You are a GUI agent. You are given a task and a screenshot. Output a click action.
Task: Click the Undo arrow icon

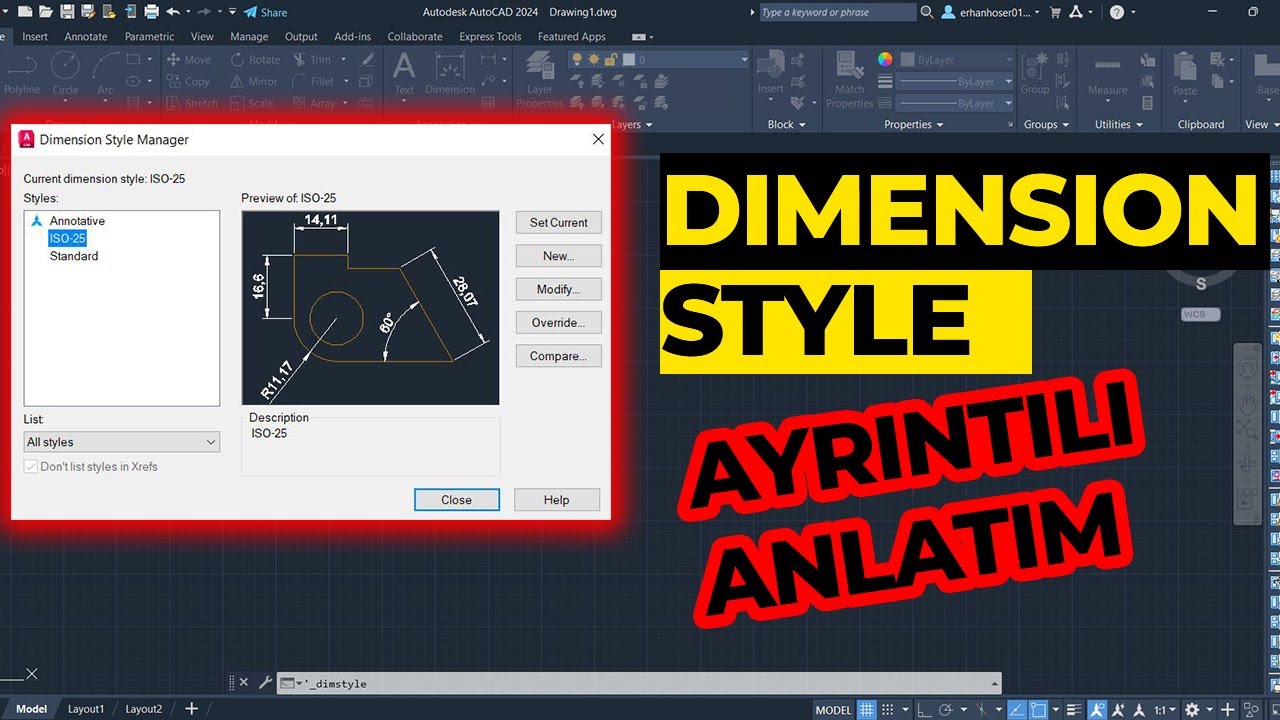(x=173, y=12)
